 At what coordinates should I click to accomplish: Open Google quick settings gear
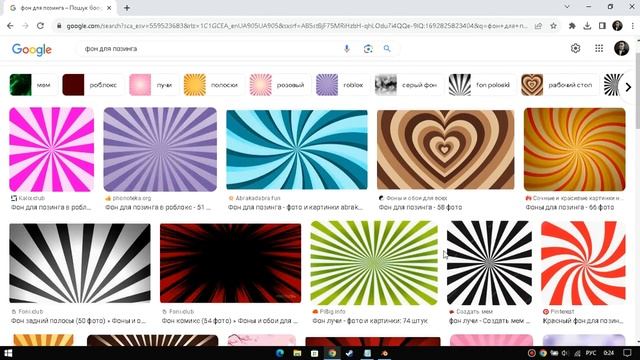tap(576, 48)
